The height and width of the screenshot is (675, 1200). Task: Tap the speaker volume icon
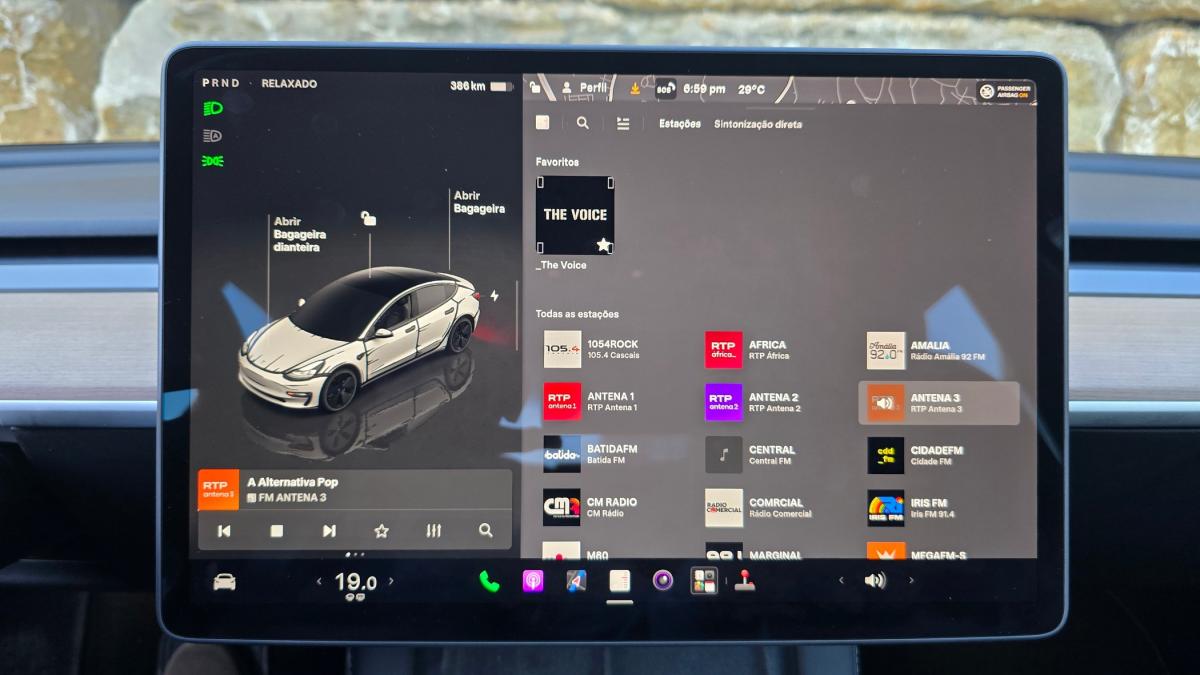[x=875, y=580]
